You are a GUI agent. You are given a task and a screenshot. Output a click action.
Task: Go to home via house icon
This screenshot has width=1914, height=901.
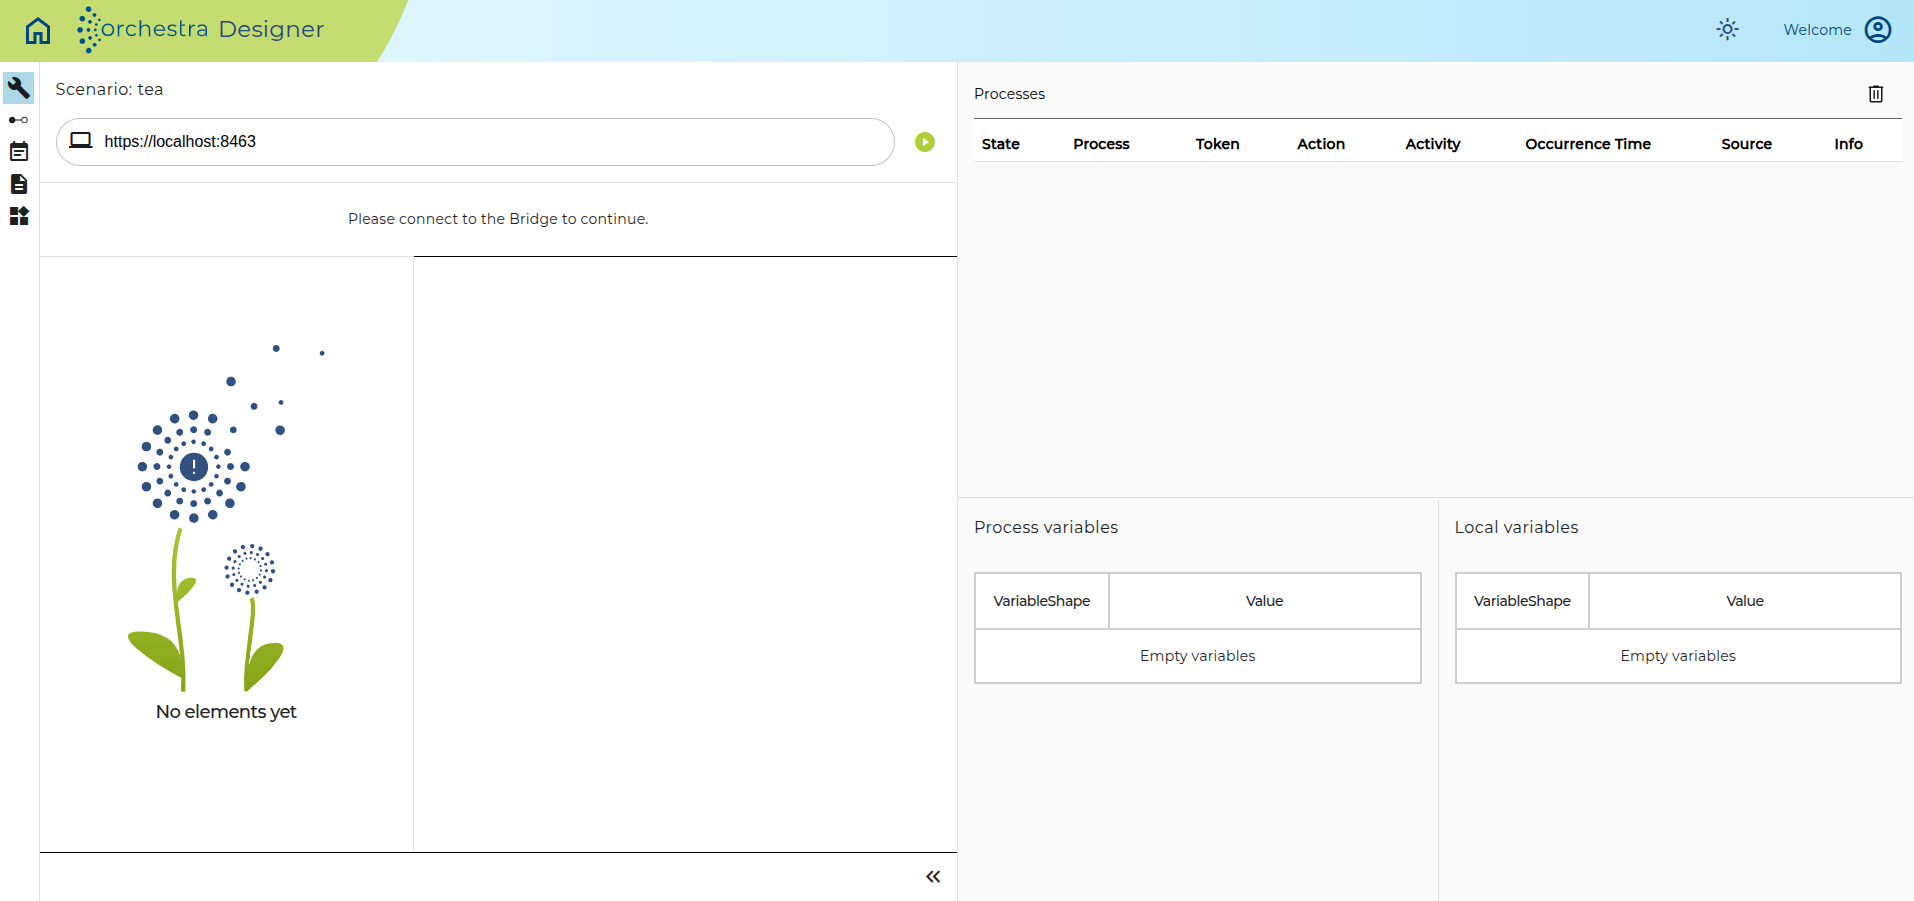click(x=38, y=30)
